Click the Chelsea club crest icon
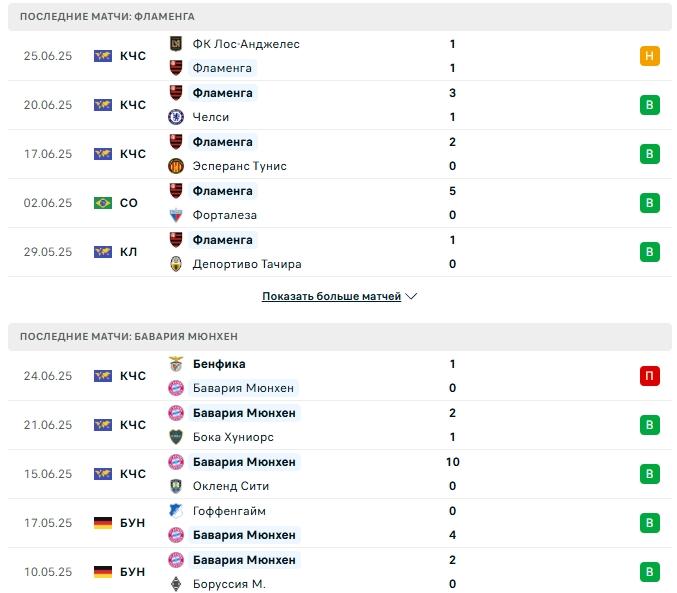This screenshot has width=677, height=593. point(176,117)
